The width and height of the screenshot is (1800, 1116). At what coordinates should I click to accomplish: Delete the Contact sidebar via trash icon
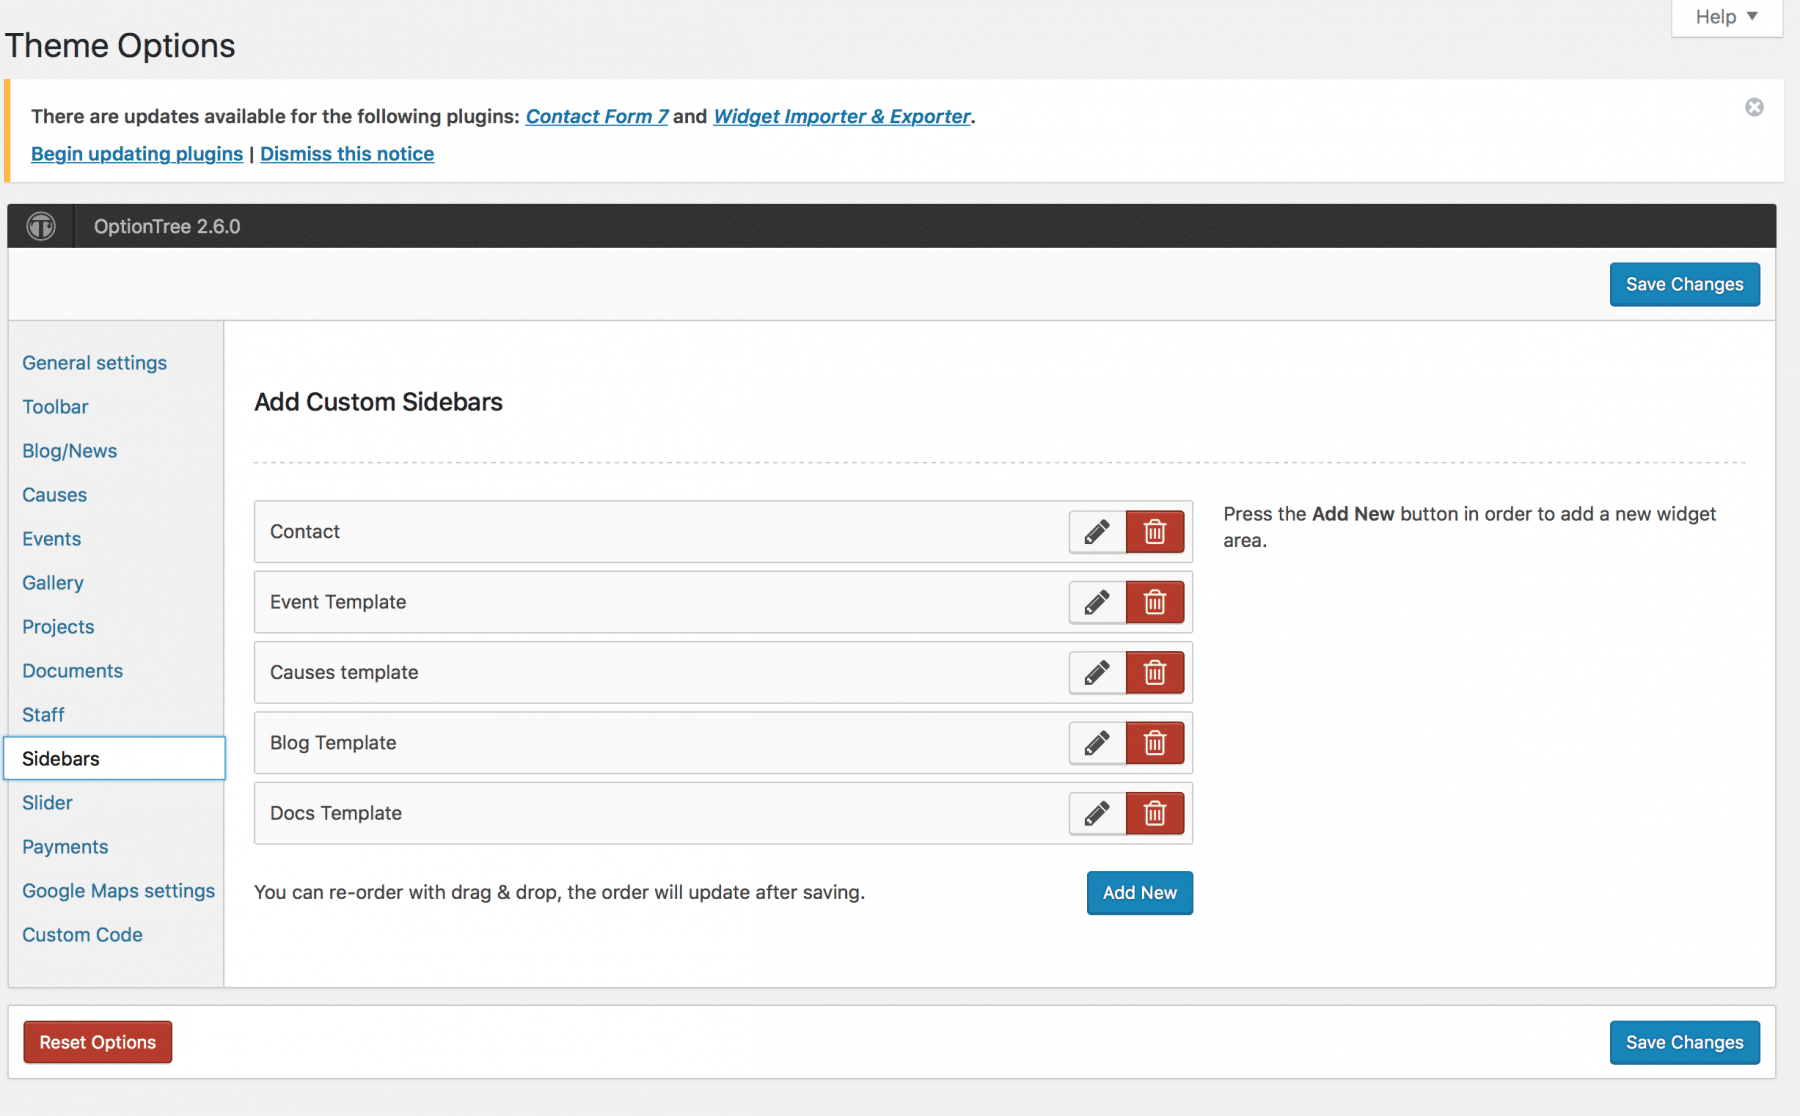(x=1155, y=531)
